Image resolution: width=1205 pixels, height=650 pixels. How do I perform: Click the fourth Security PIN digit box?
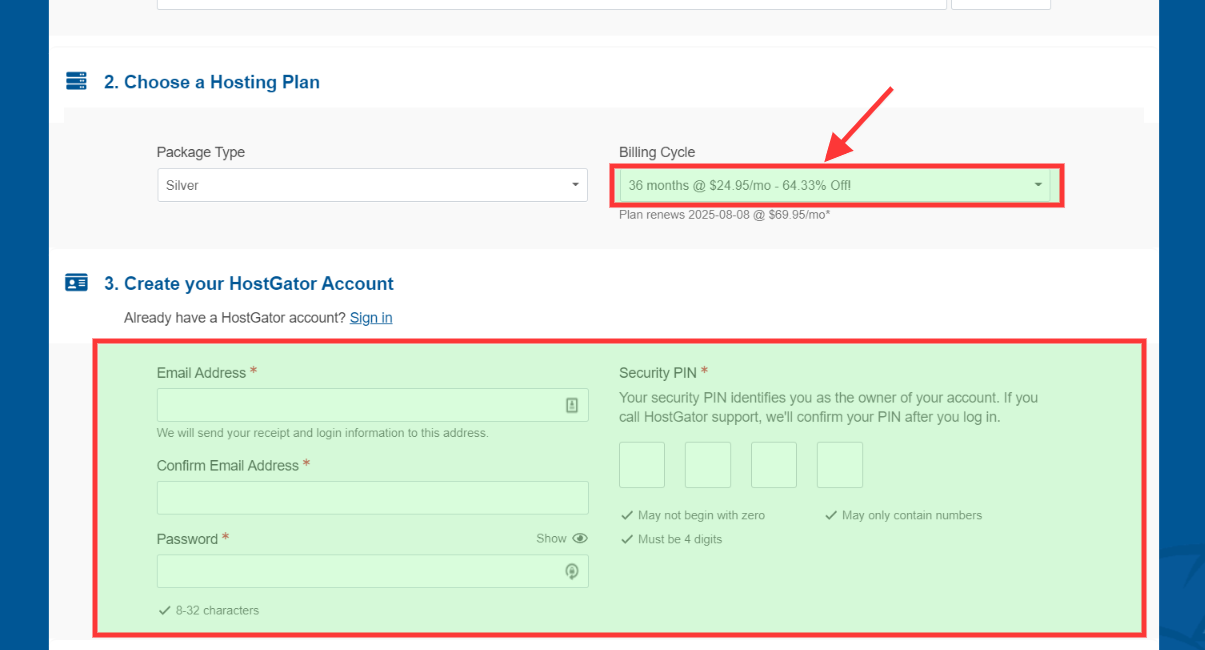click(840, 465)
